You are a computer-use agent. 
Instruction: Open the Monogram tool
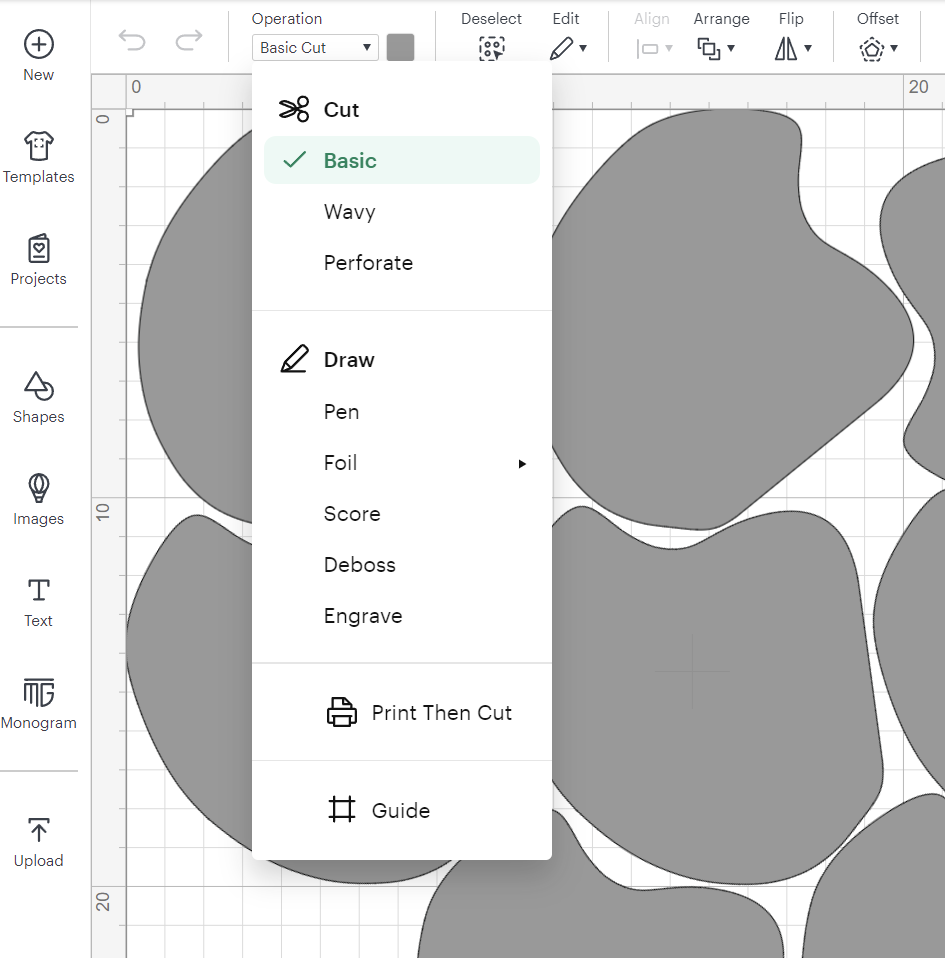(x=38, y=694)
